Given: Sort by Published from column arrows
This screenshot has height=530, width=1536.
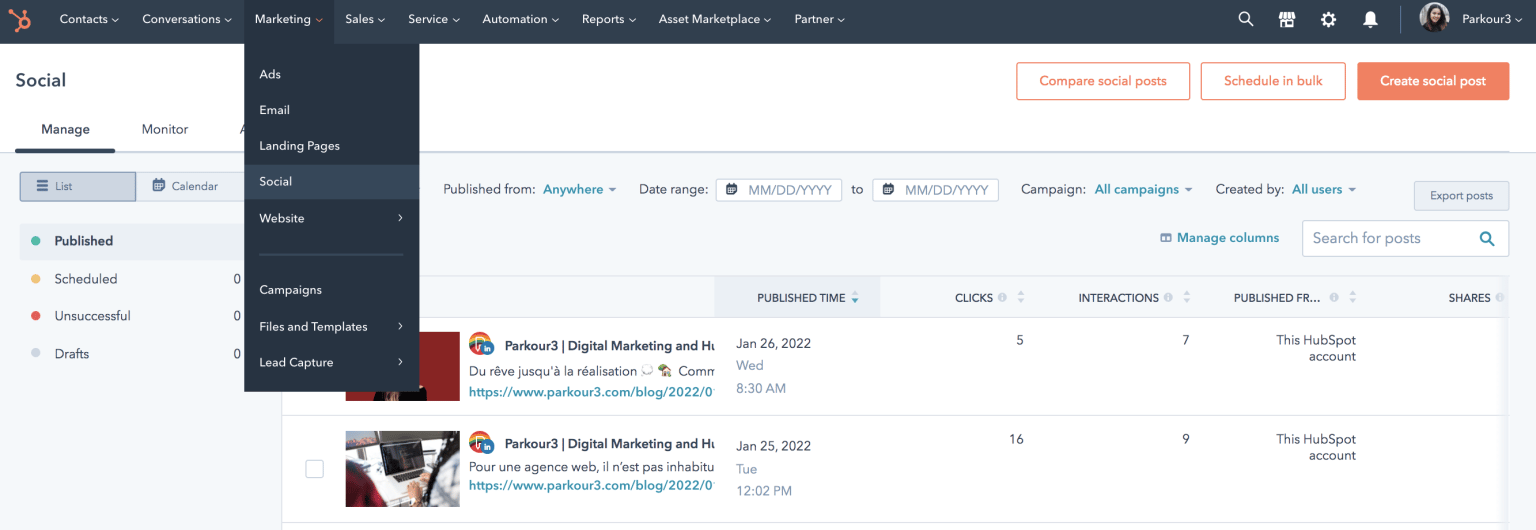Looking at the screenshot, I should [1353, 298].
